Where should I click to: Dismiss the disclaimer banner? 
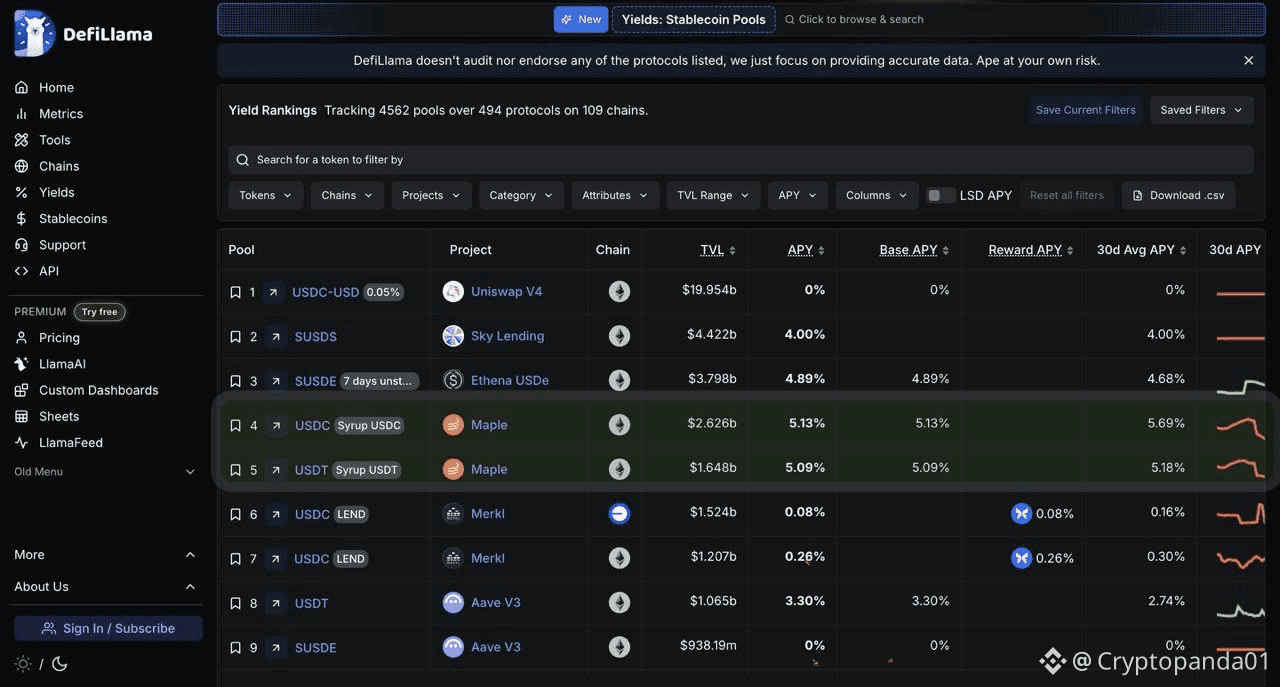pyautogui.click(x=1248, y=61)
